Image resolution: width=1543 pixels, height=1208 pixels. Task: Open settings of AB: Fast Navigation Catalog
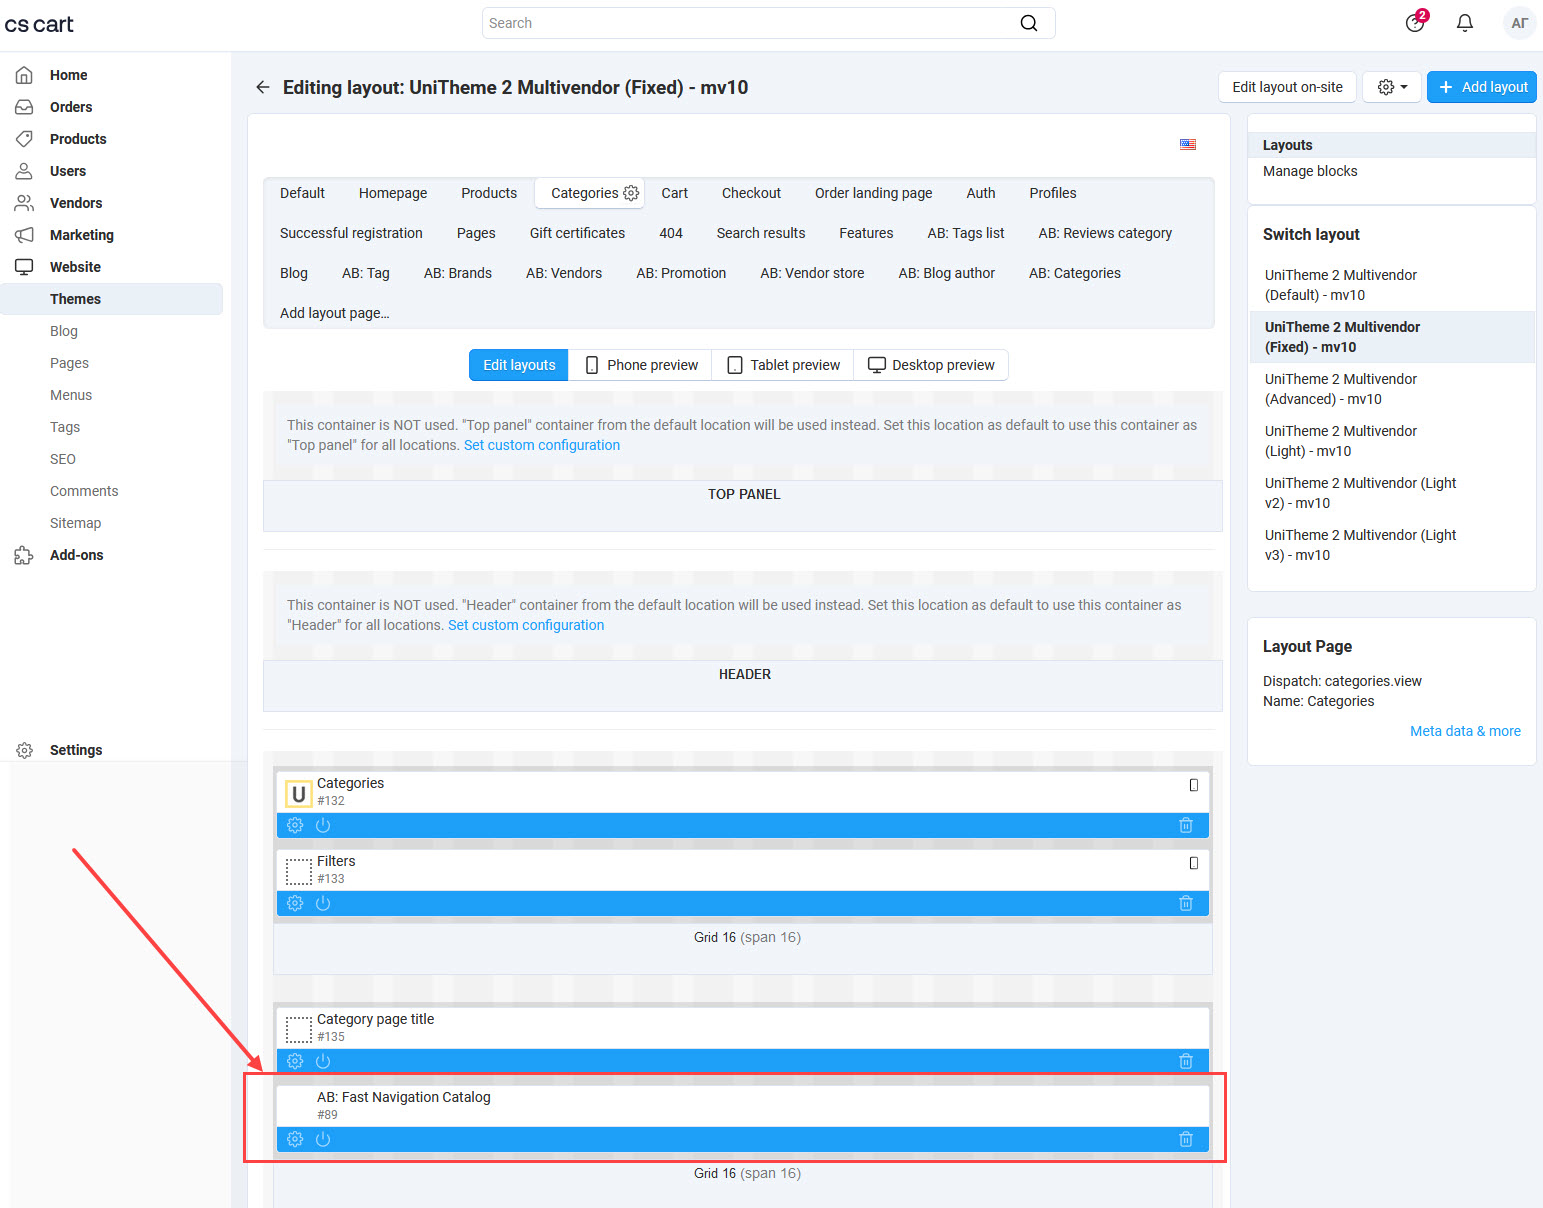[295, 1139]
